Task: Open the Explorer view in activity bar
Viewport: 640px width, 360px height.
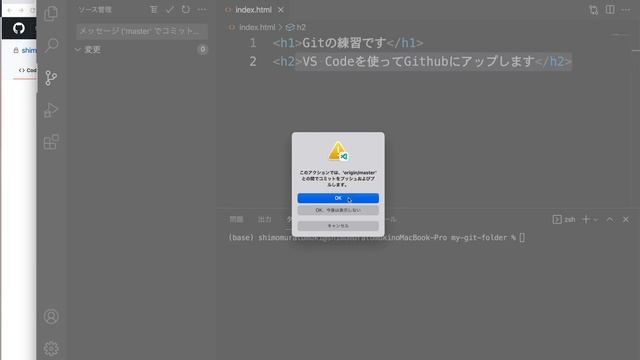Action: click(x=51, y=13)
